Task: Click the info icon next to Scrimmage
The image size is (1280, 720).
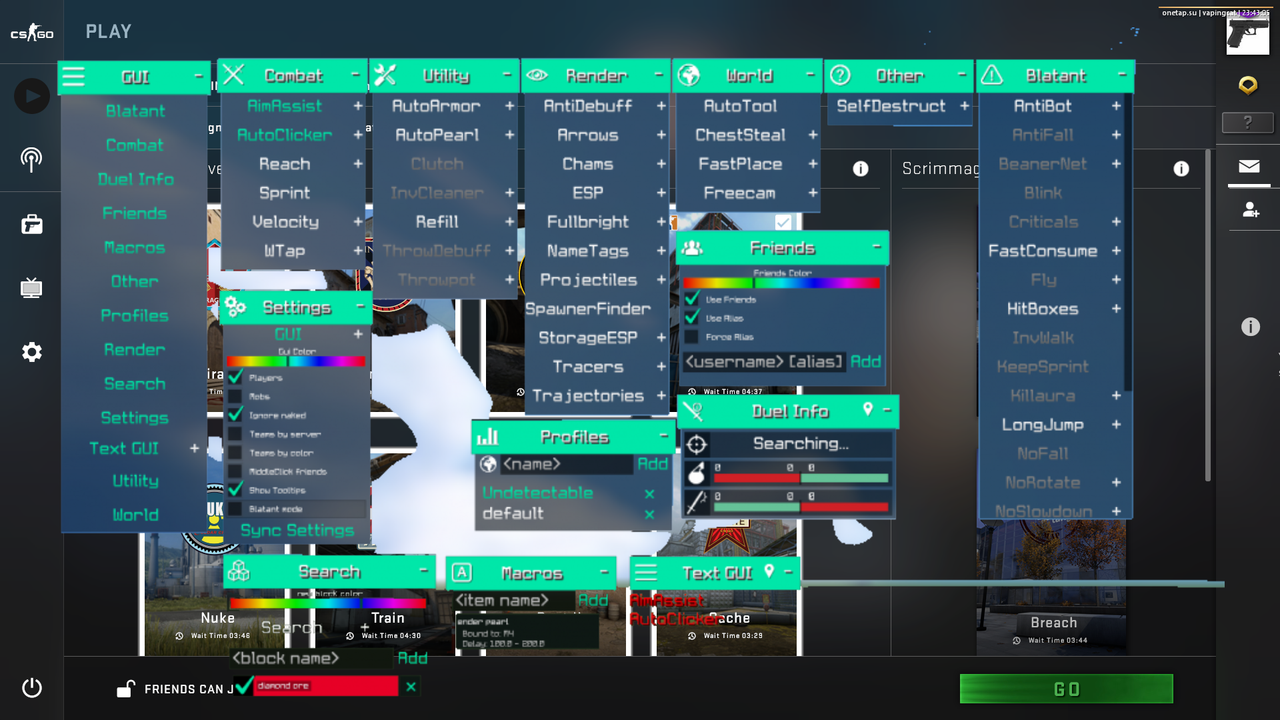Action: [x=1181, y=169]
